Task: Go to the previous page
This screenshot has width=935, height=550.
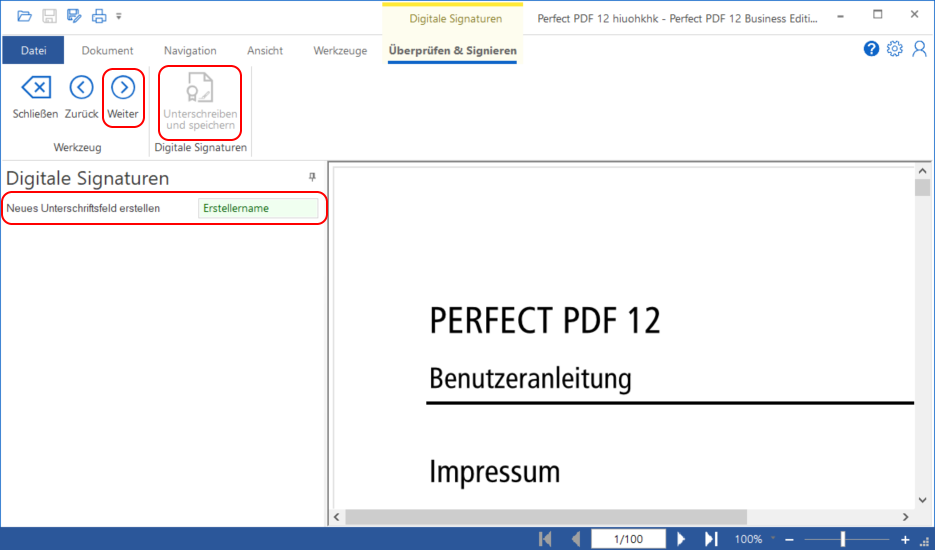Action: click(x=575, y=539)
